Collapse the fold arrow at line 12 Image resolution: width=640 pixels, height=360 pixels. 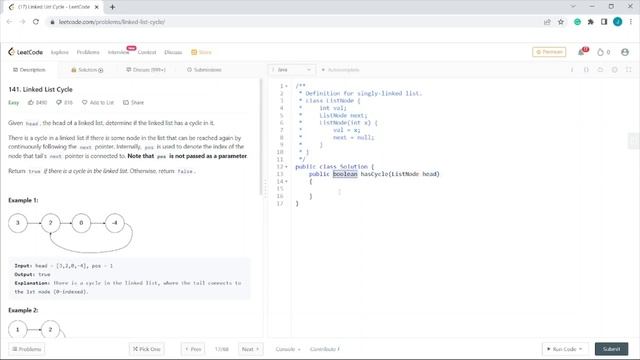coord(286,167)
